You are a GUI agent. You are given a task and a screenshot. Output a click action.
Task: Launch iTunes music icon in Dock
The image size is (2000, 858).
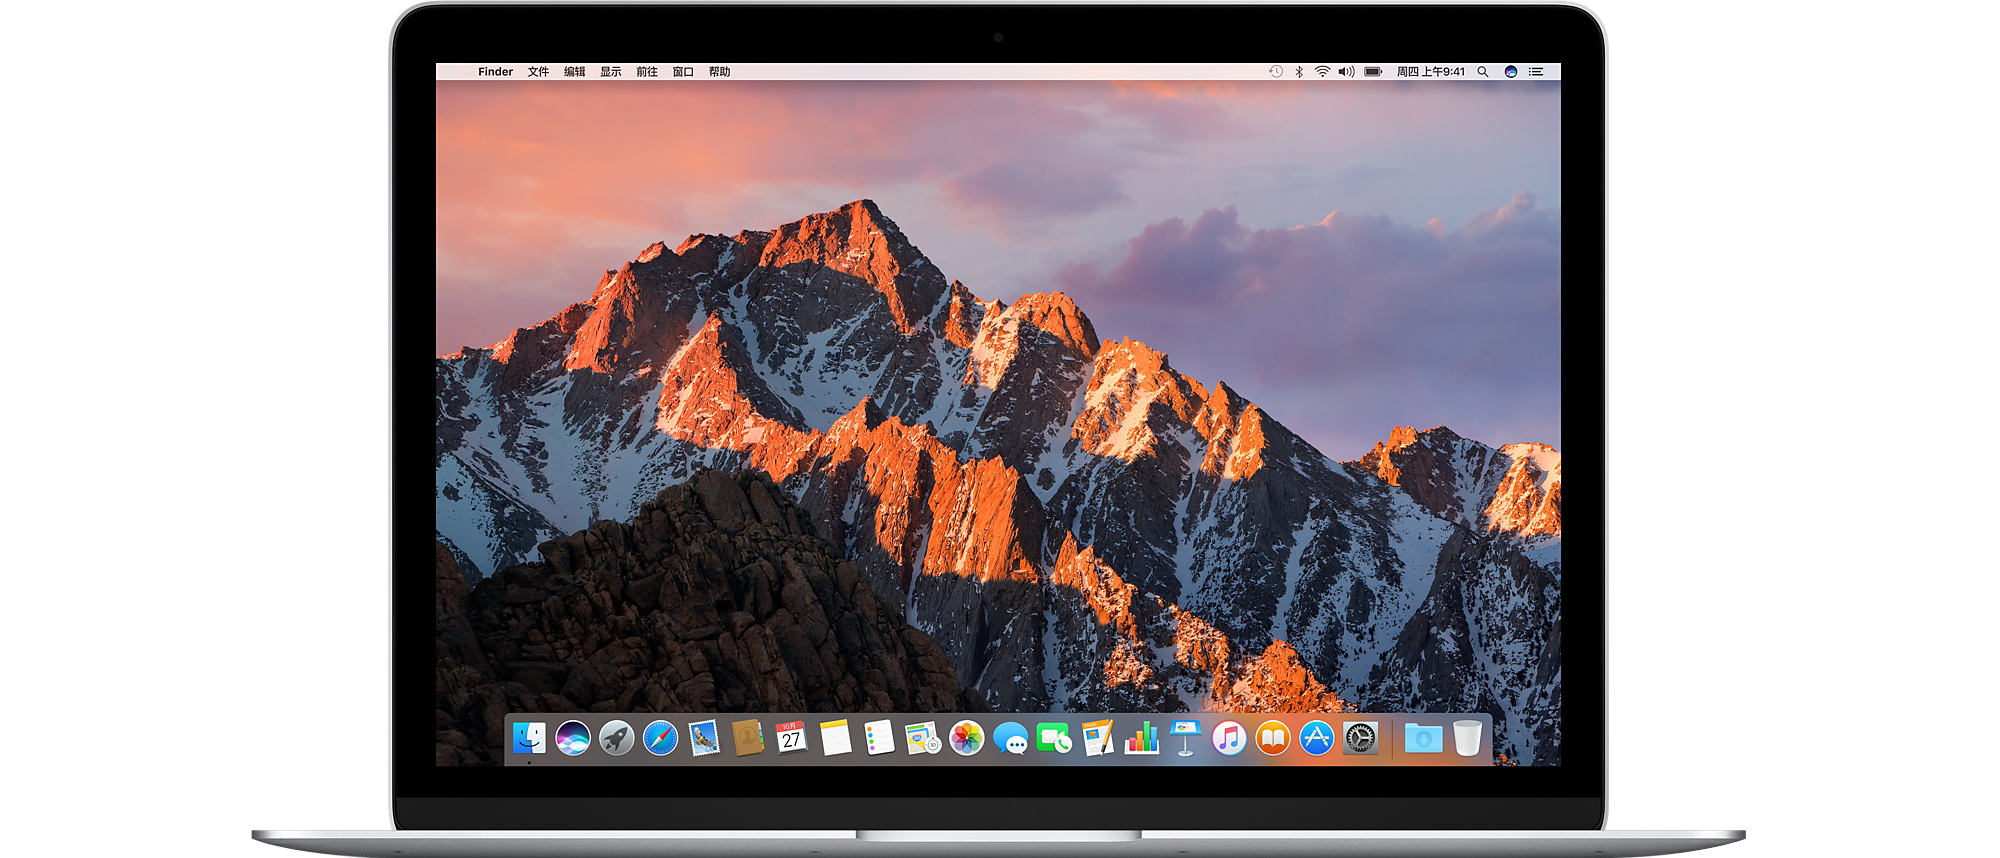pyautogui.click(x=1229, y=738)
